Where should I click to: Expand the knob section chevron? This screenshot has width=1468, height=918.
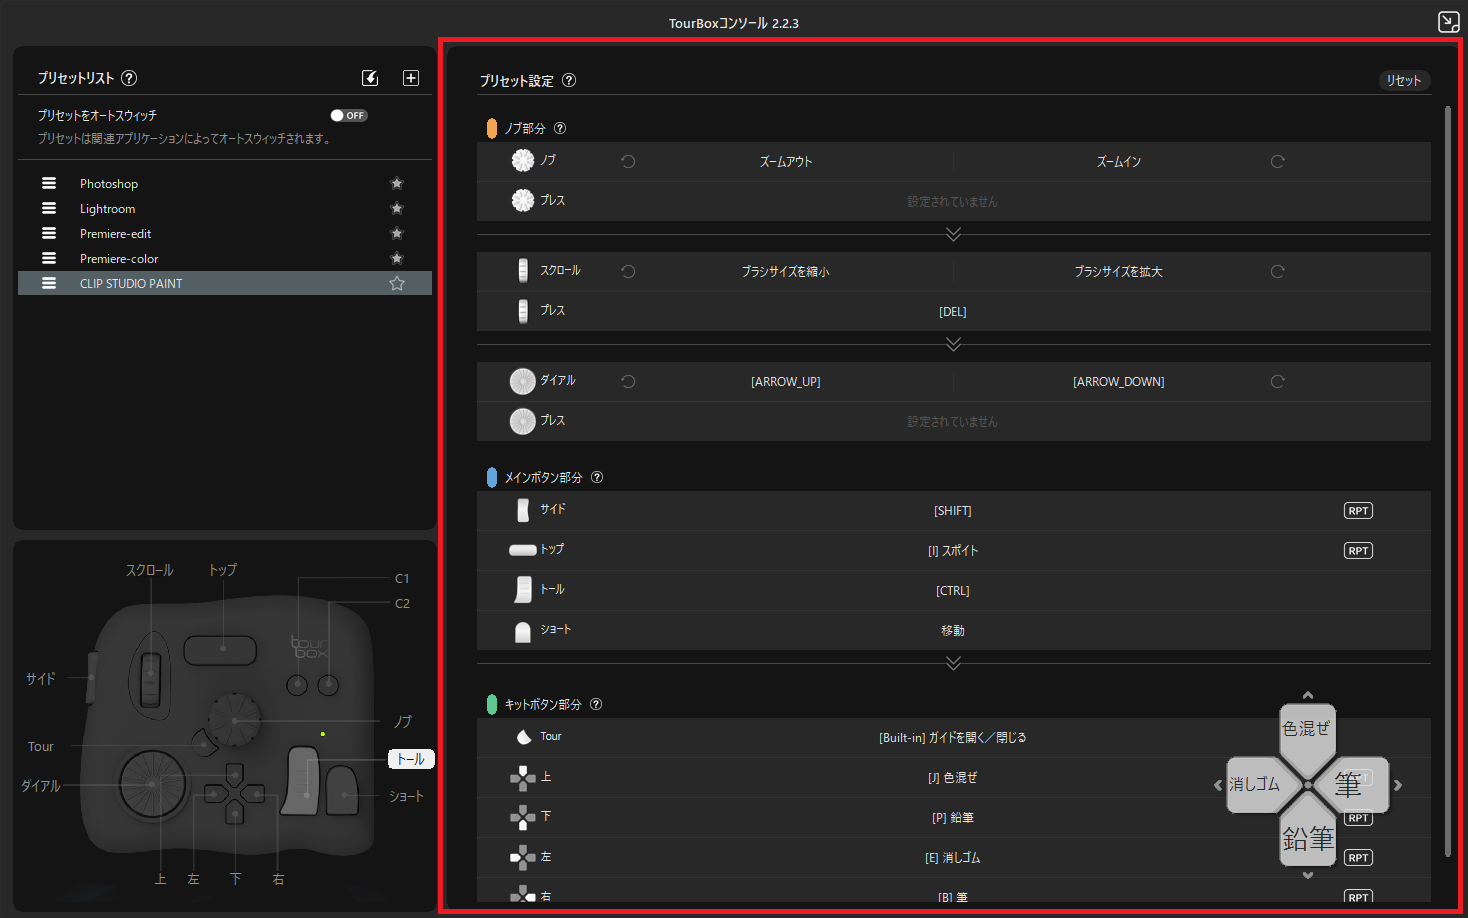click(x=953, y=234)
